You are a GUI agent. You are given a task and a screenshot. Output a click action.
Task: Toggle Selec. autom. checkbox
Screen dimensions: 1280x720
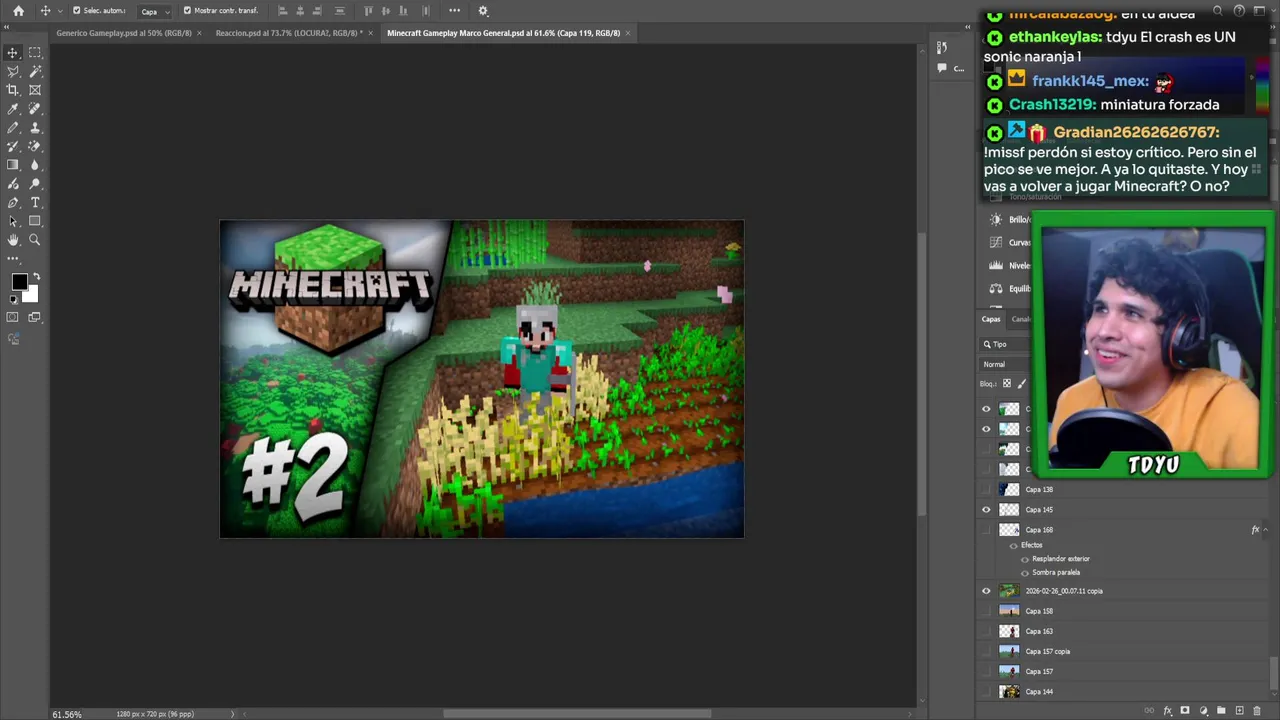77,11
